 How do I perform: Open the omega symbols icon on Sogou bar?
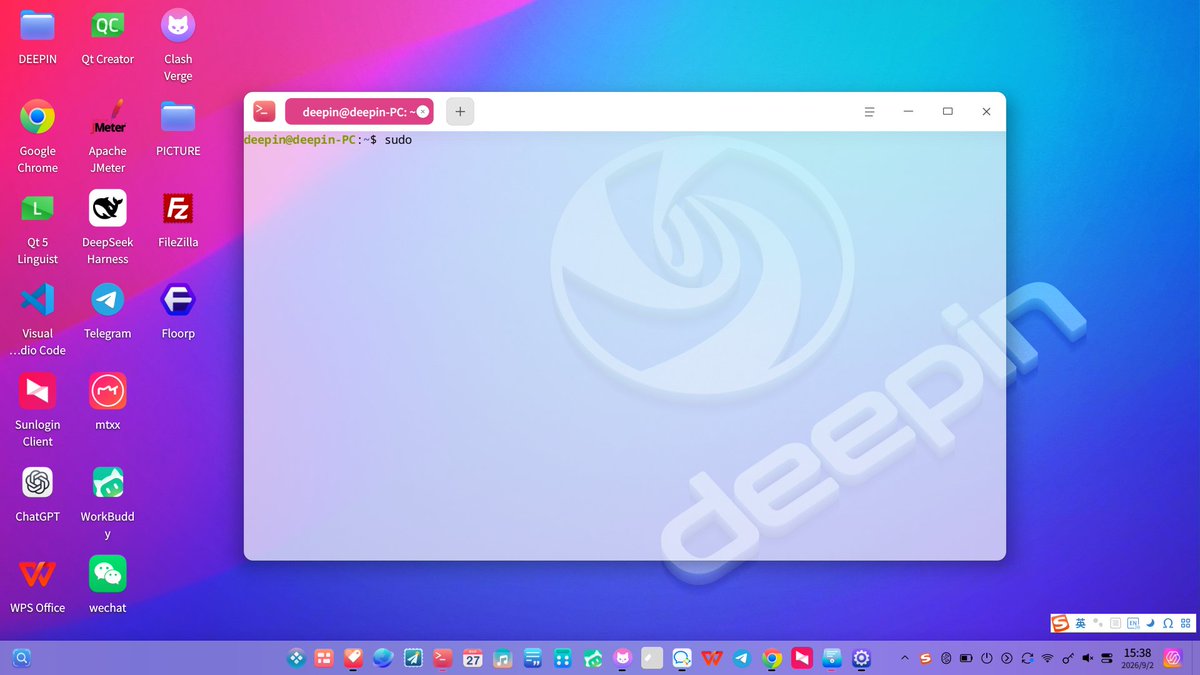pyautogui.click(x=1167, y=623)
